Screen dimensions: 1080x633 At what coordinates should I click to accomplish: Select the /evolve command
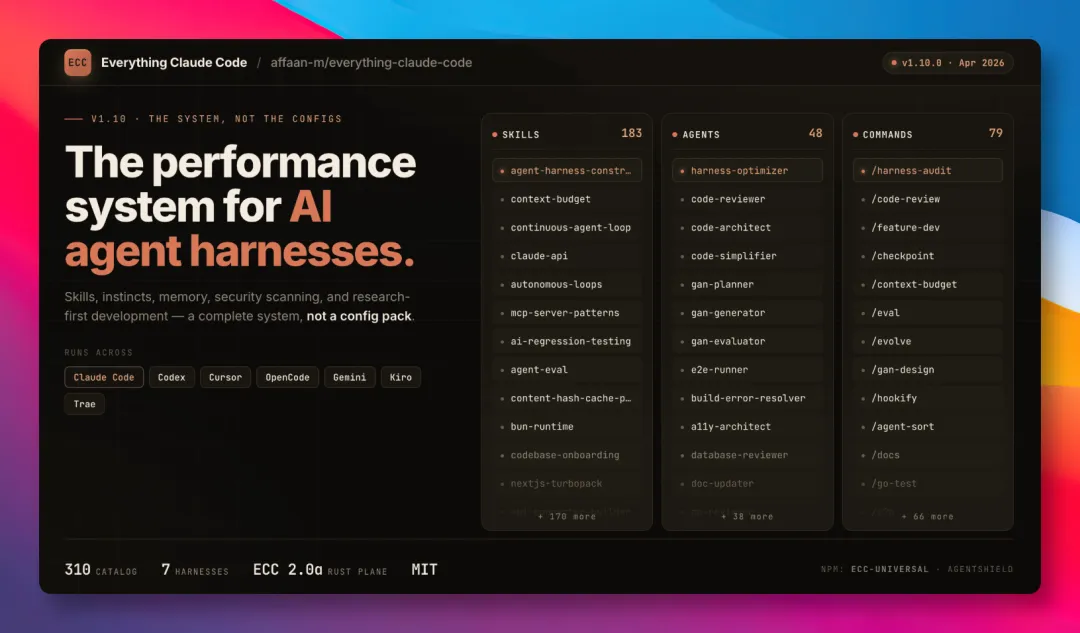pos(928,341)
